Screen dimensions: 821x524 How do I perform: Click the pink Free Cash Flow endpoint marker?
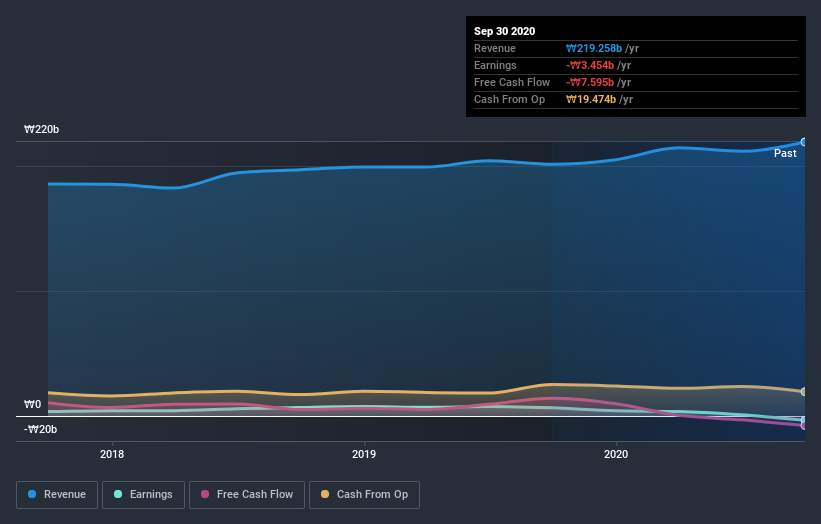click(x=803, y=426)
